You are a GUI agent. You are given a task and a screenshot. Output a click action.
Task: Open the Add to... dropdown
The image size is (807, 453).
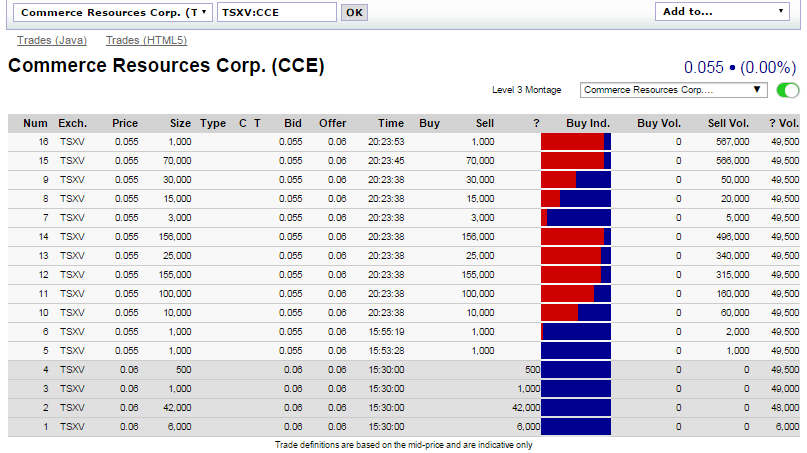click(x=722, y=11)
